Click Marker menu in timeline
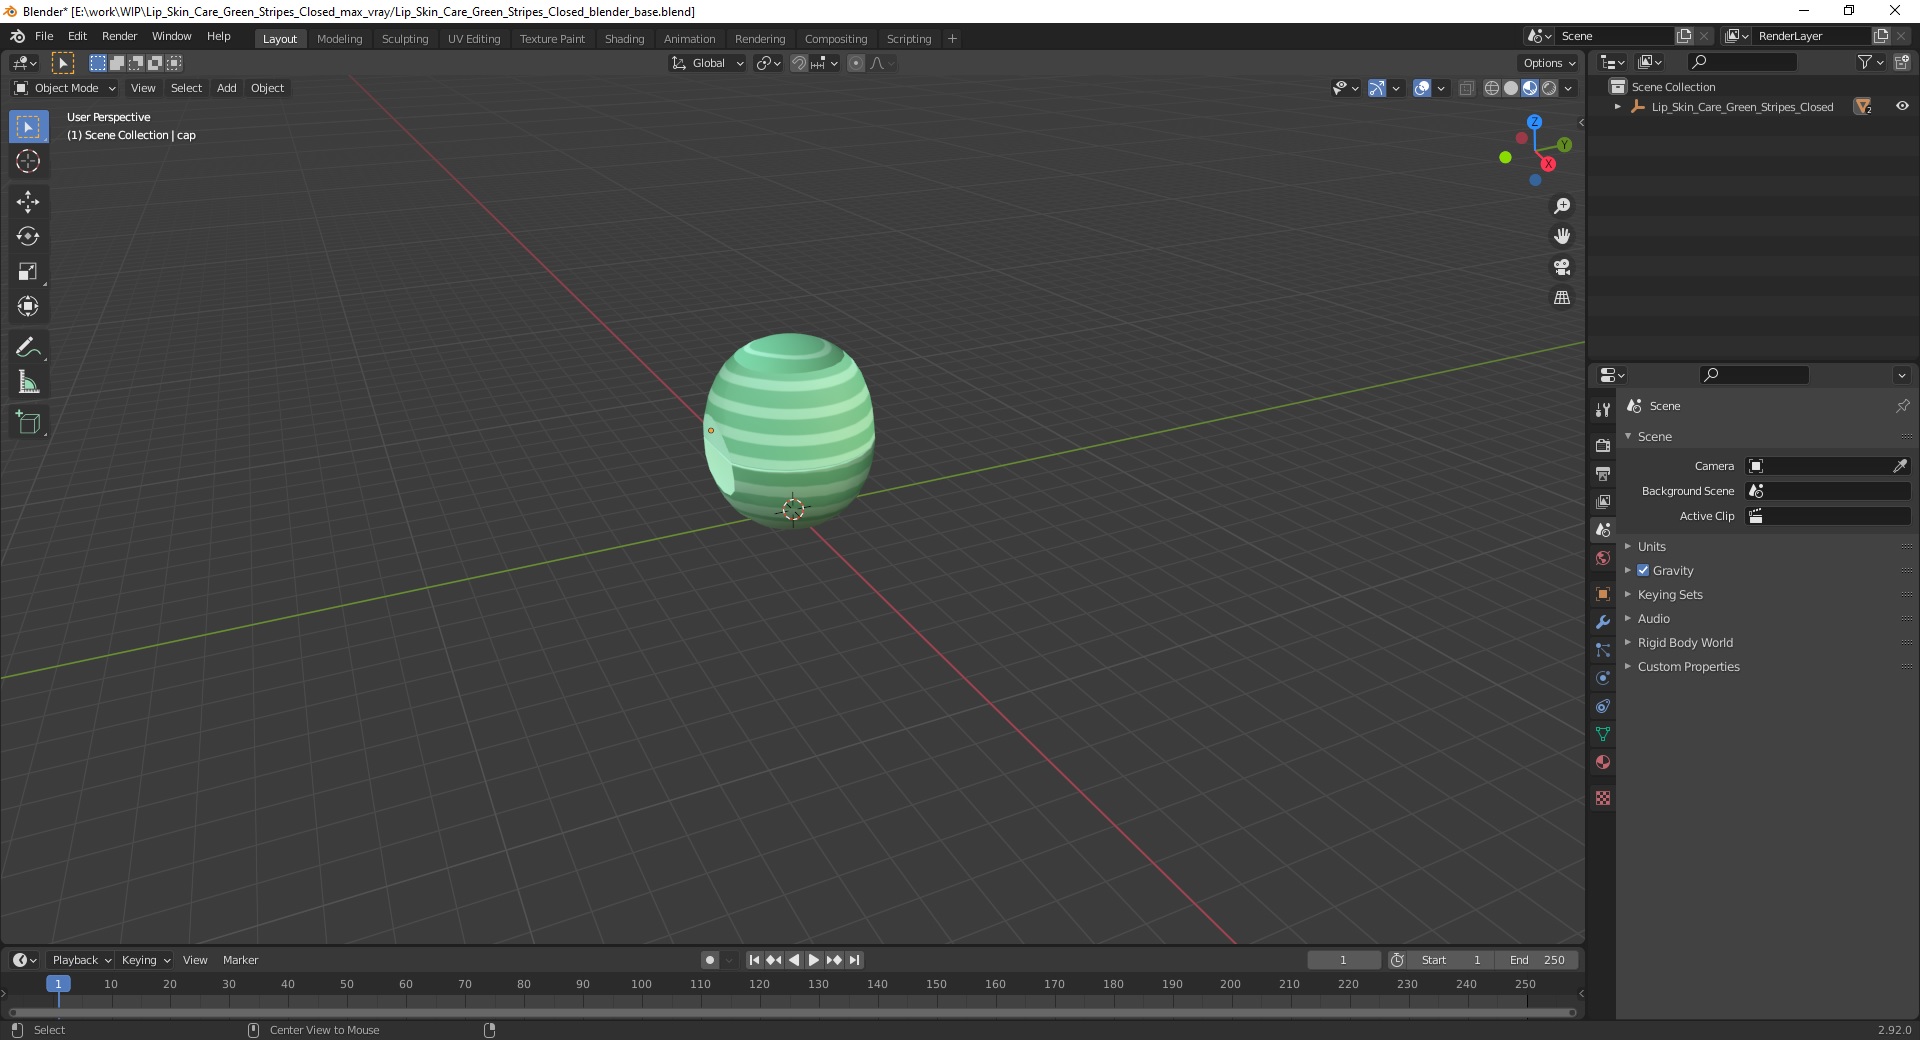The width and height of the screenshot is (1920, 1040). coord(240,960)
